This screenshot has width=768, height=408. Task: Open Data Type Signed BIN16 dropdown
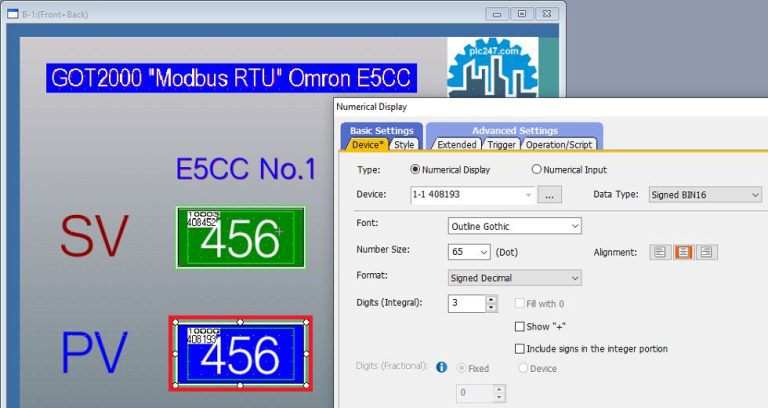pyautogui.click(x=755, y=195)
